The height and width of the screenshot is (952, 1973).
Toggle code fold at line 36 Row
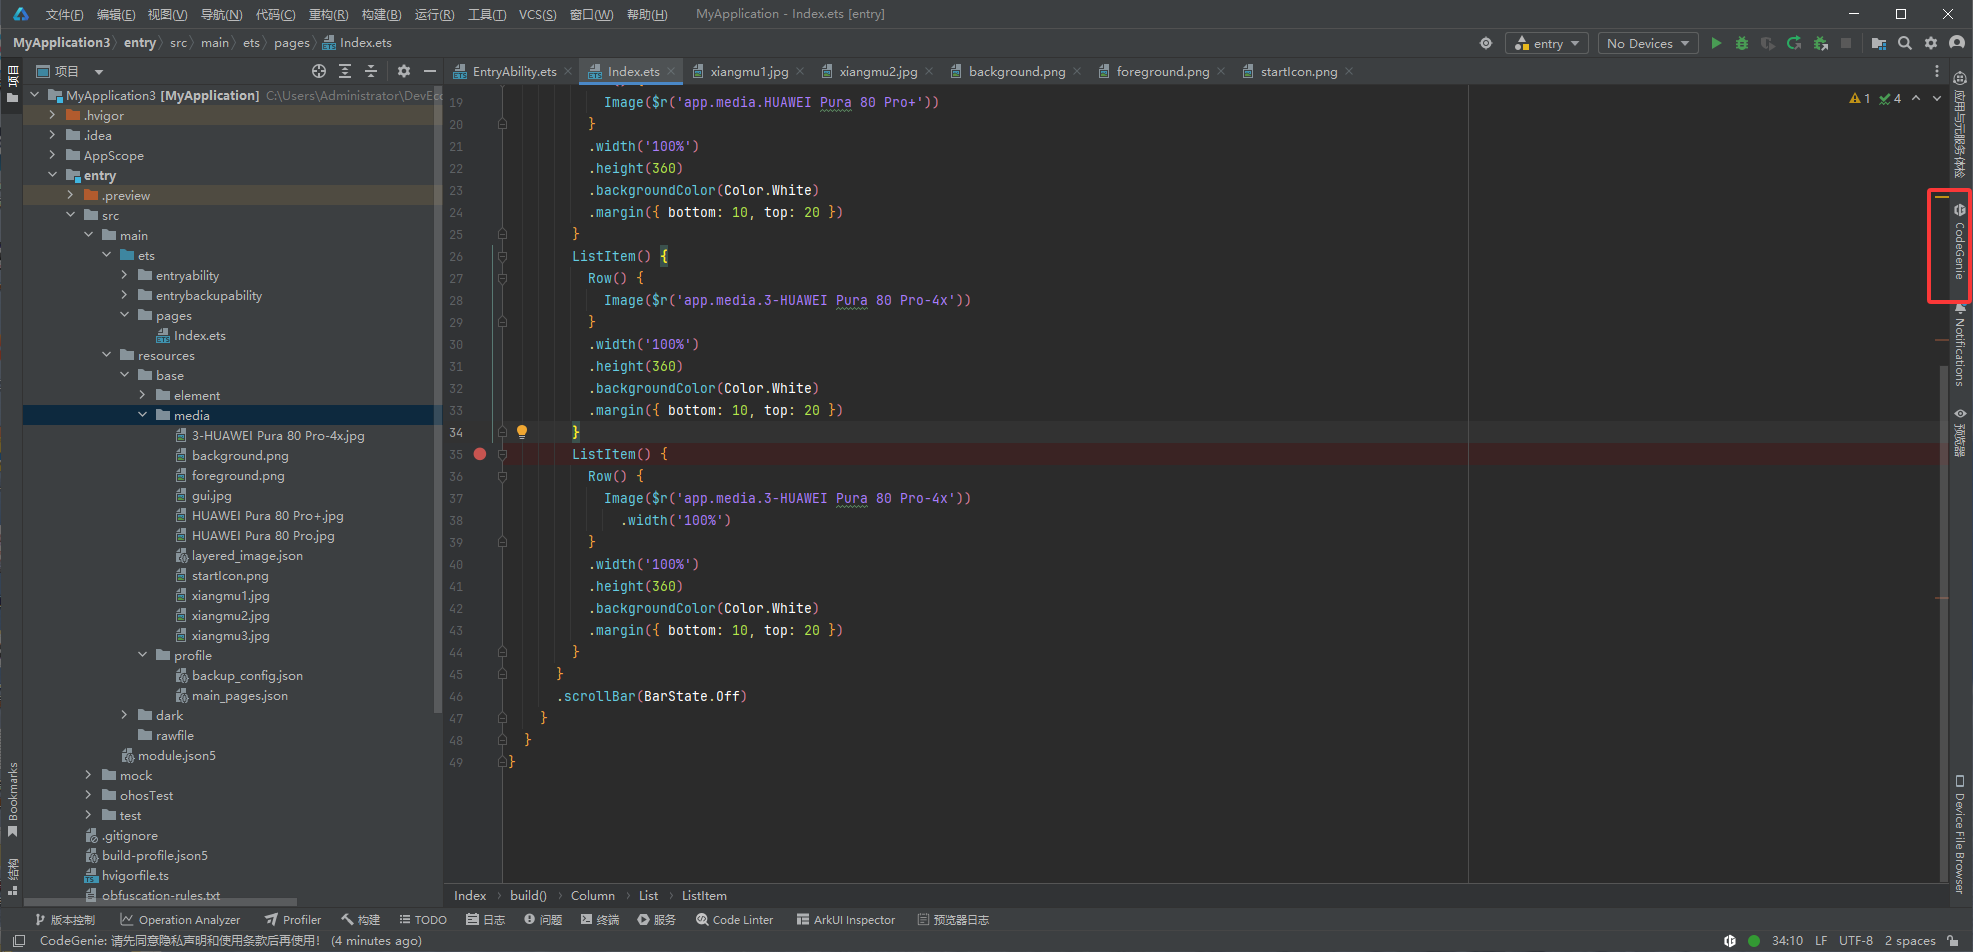click(x=502, y=476)
